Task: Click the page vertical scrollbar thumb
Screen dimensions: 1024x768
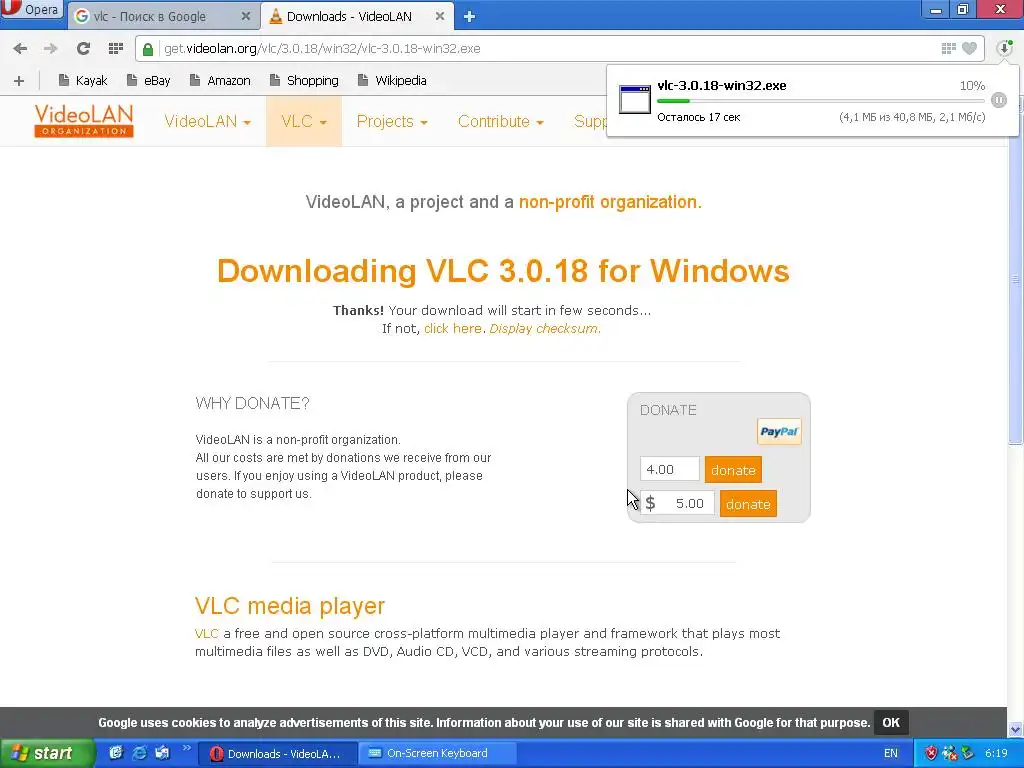Action: 1016,281
